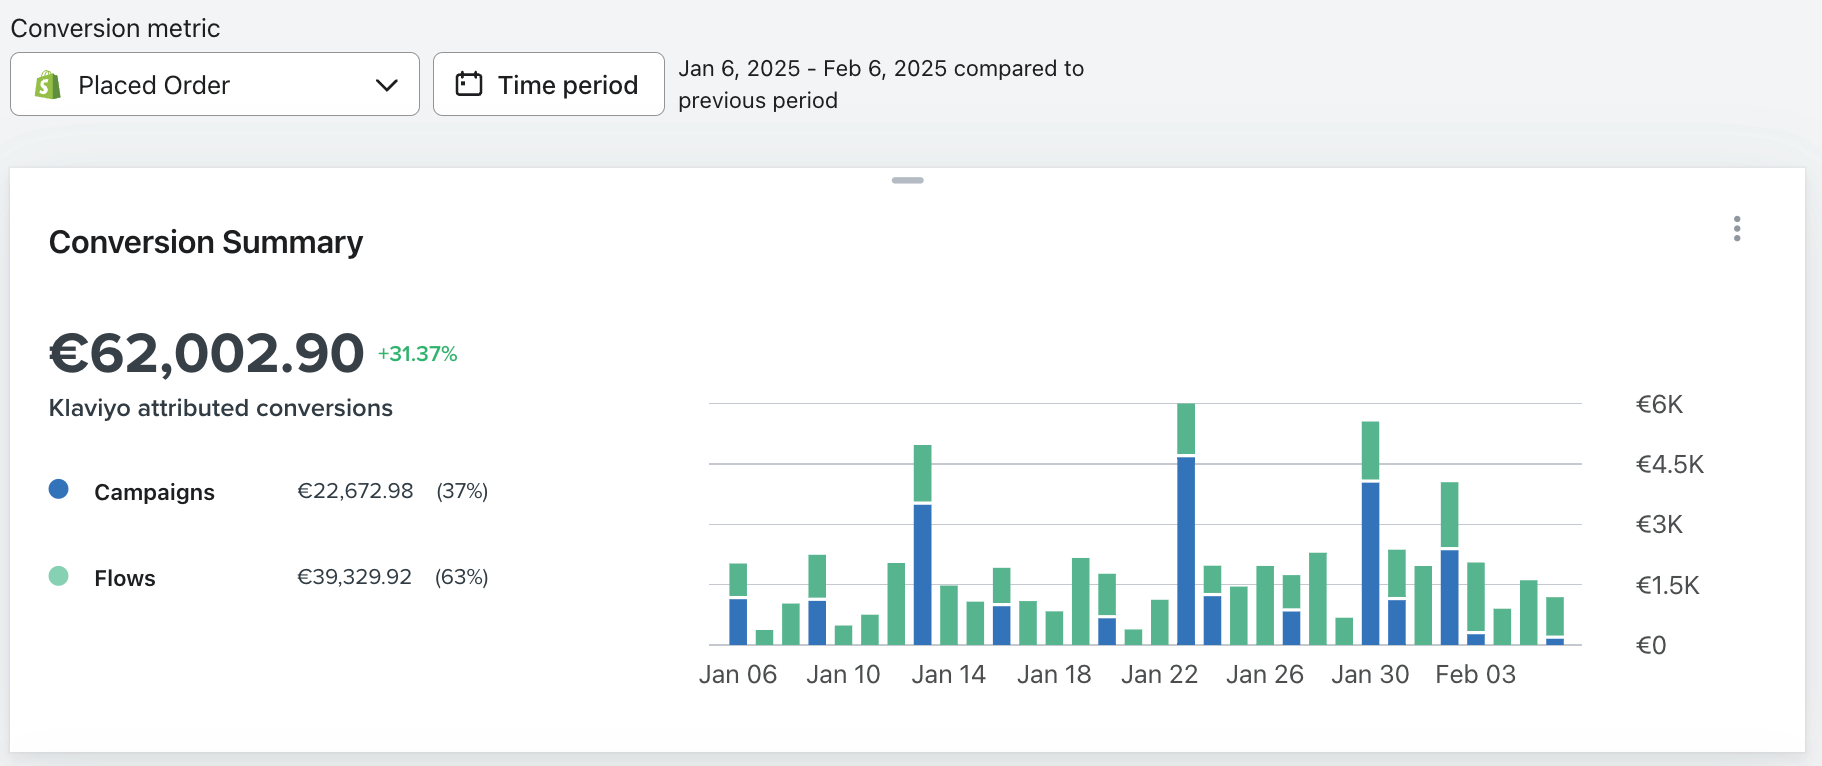The image size is (1822, 766).
Task: Open the three-dot card options menu
Action: 1737,229
